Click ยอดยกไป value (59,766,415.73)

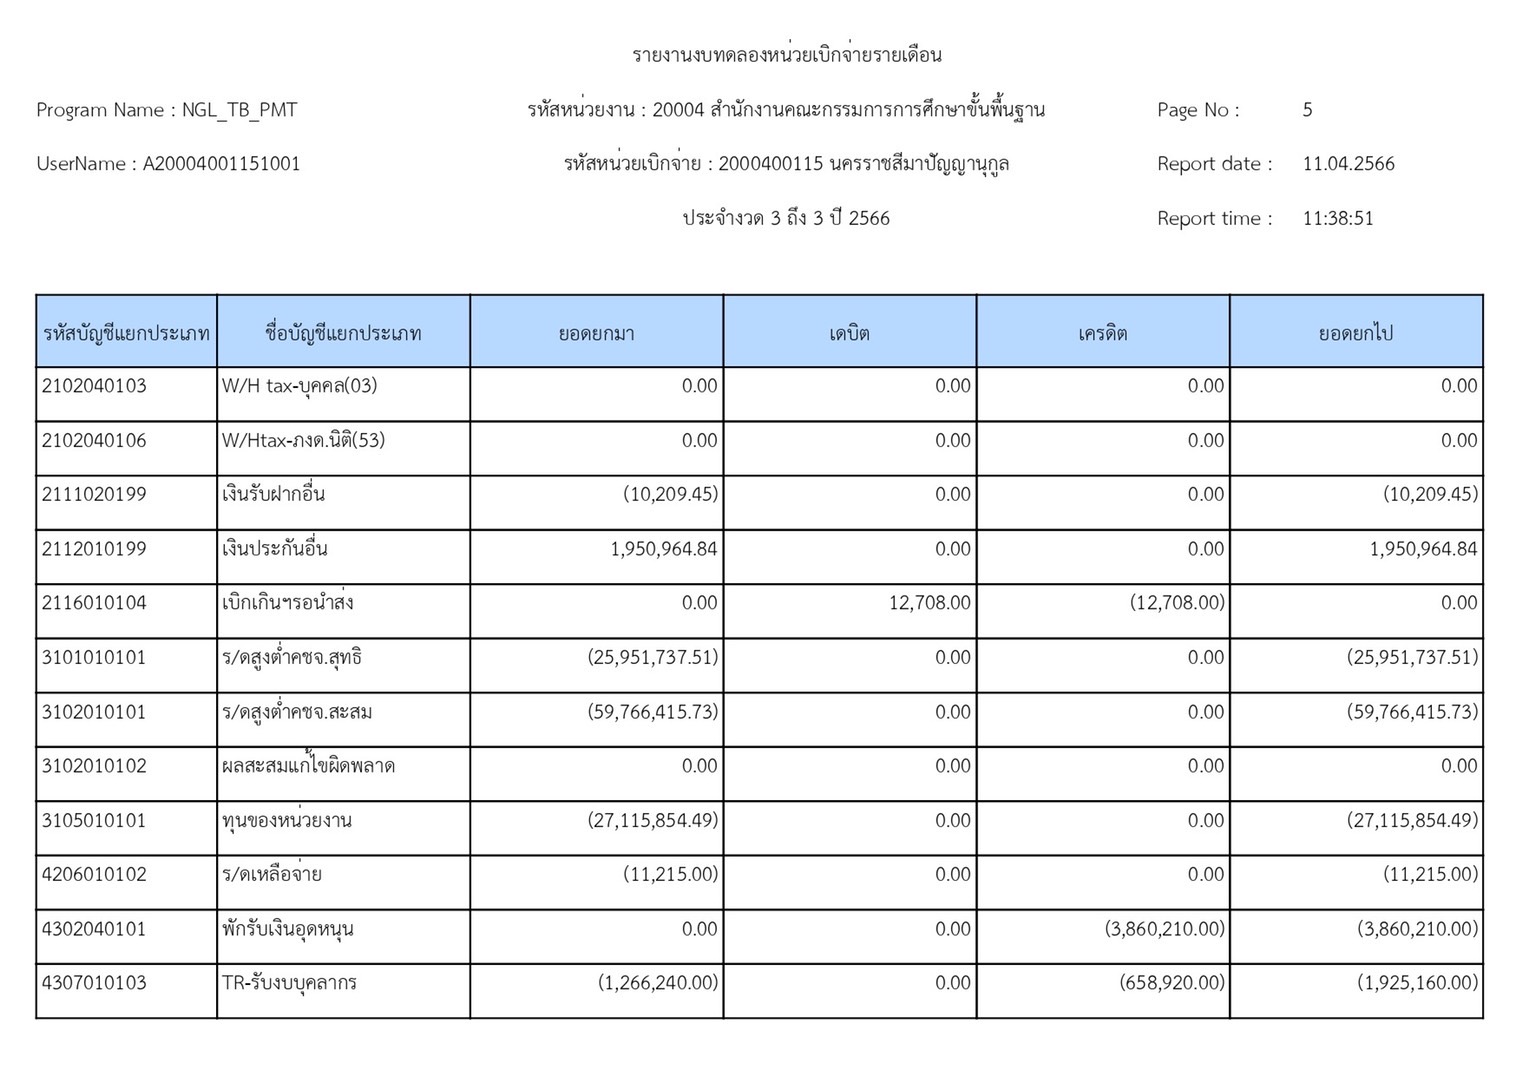[x=1412, y=712]
